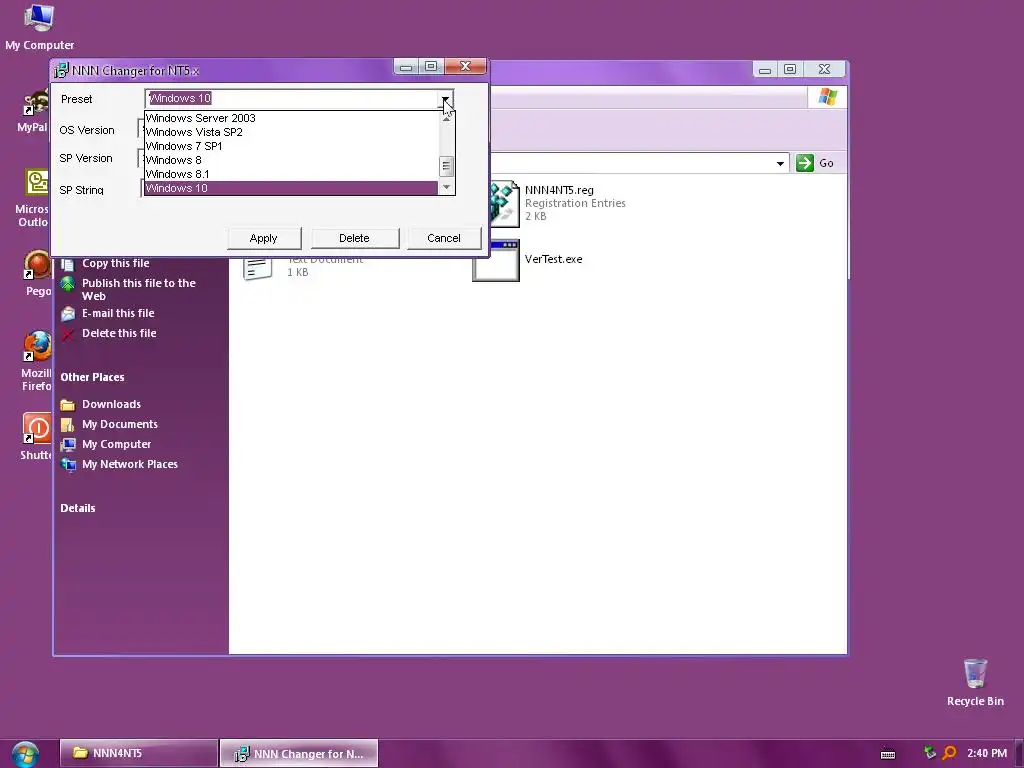Click the Apply button

pos(264,238)
